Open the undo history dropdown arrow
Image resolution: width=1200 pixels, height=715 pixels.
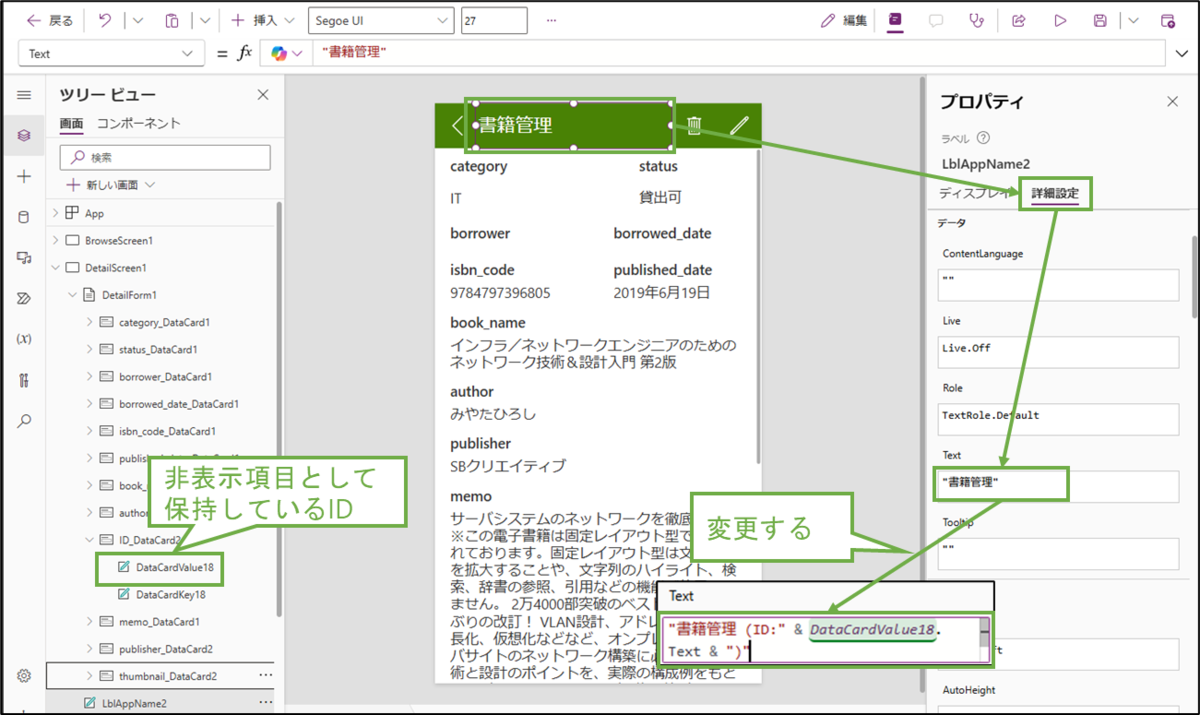tap(138, 20)
